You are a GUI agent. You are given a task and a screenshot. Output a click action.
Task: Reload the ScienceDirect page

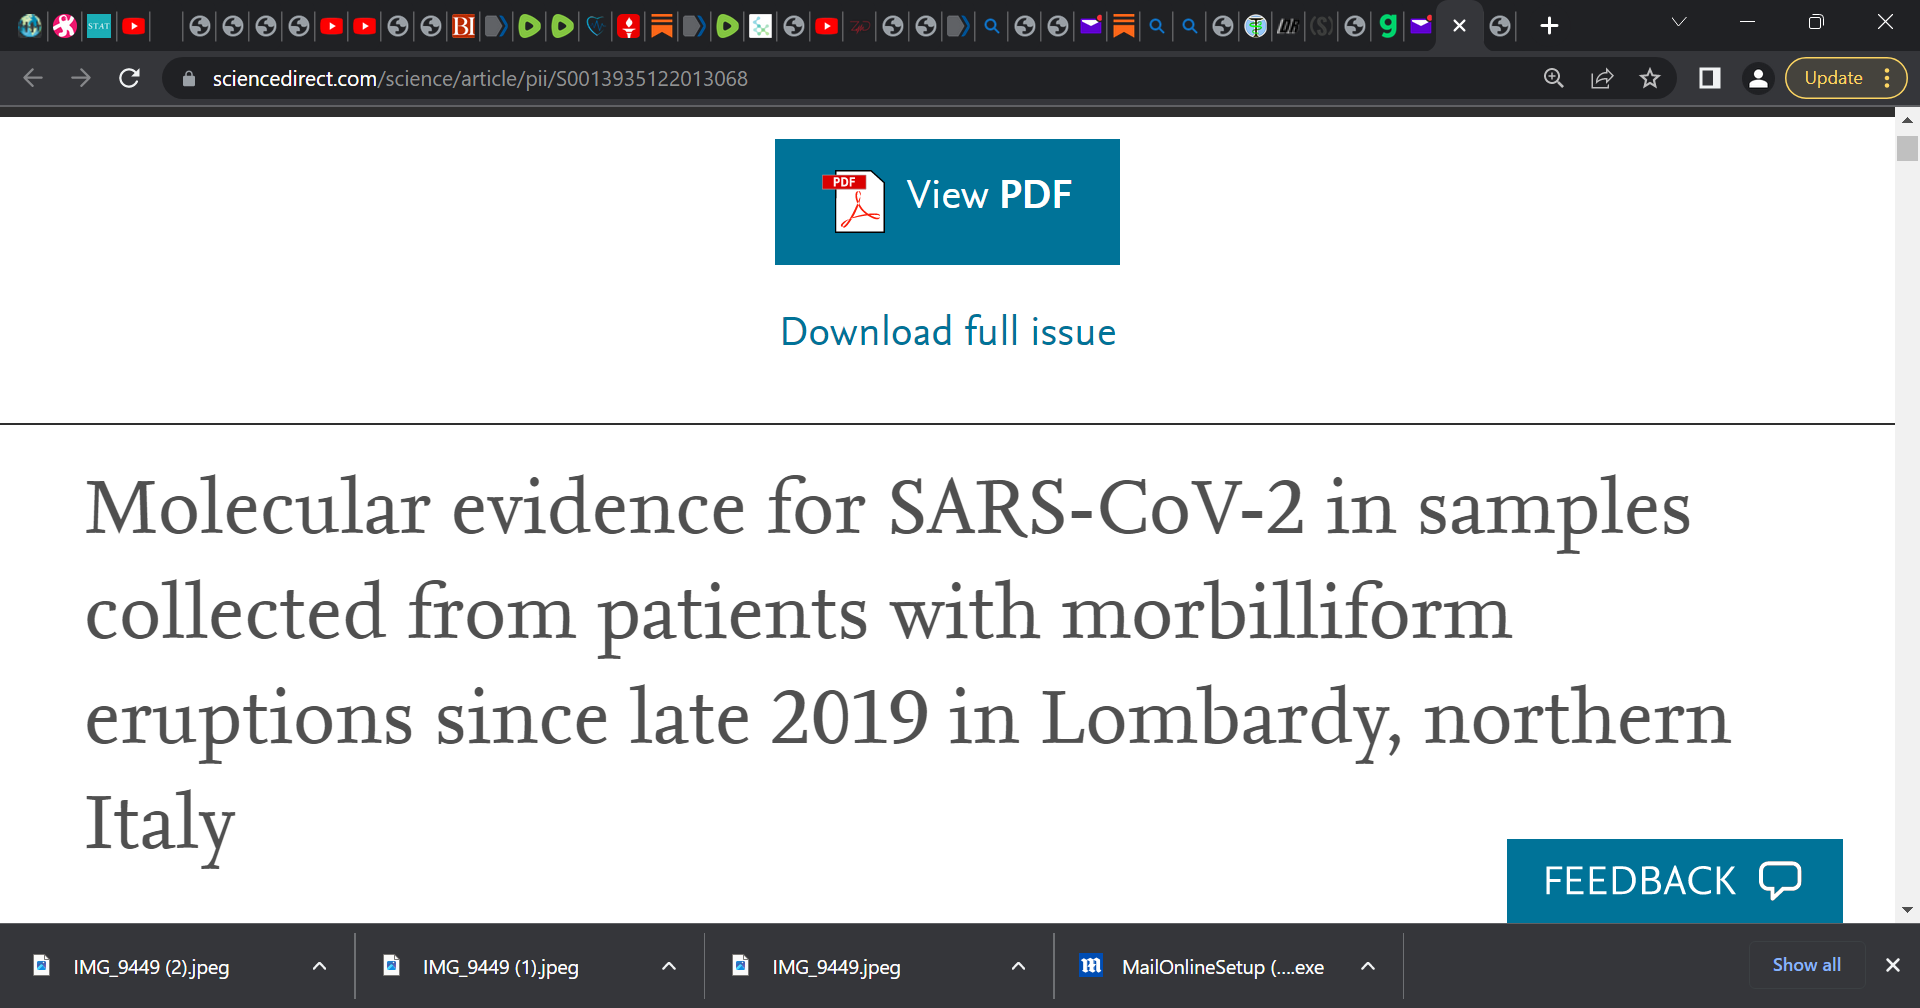pyautogui.click(x=129, y=78)
